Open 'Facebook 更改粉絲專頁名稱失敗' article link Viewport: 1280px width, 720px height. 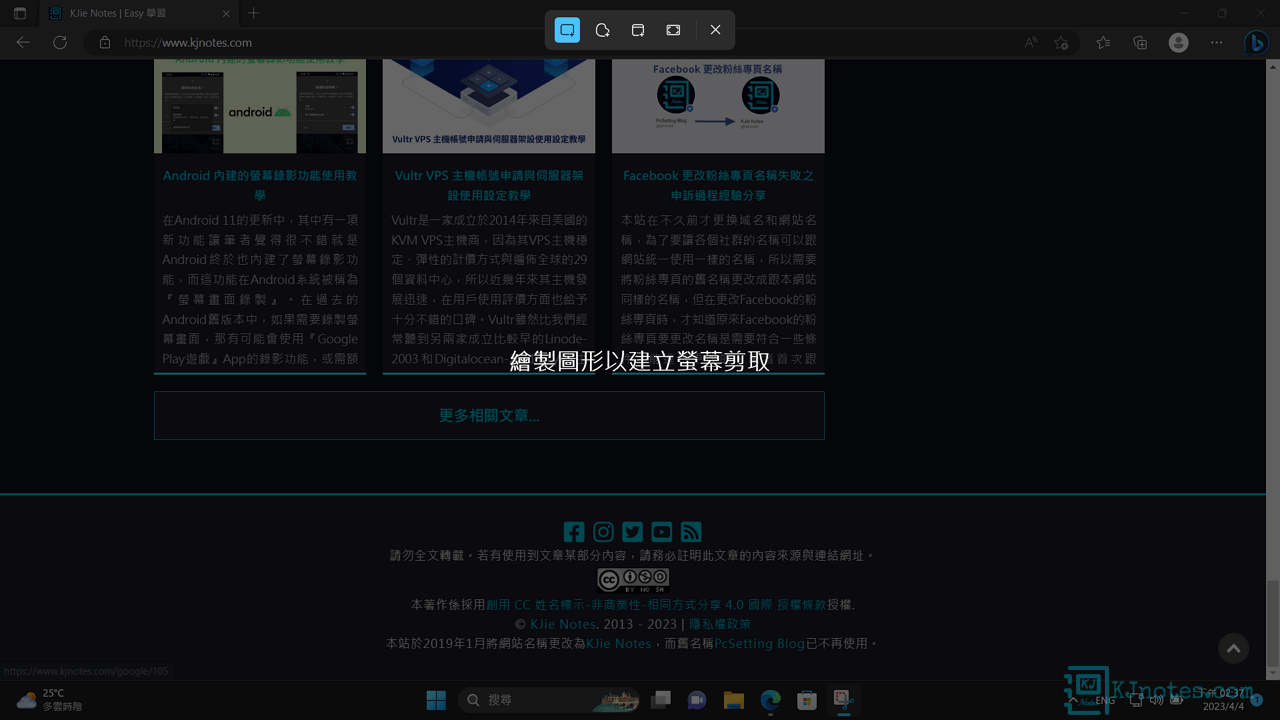(718, 185)
